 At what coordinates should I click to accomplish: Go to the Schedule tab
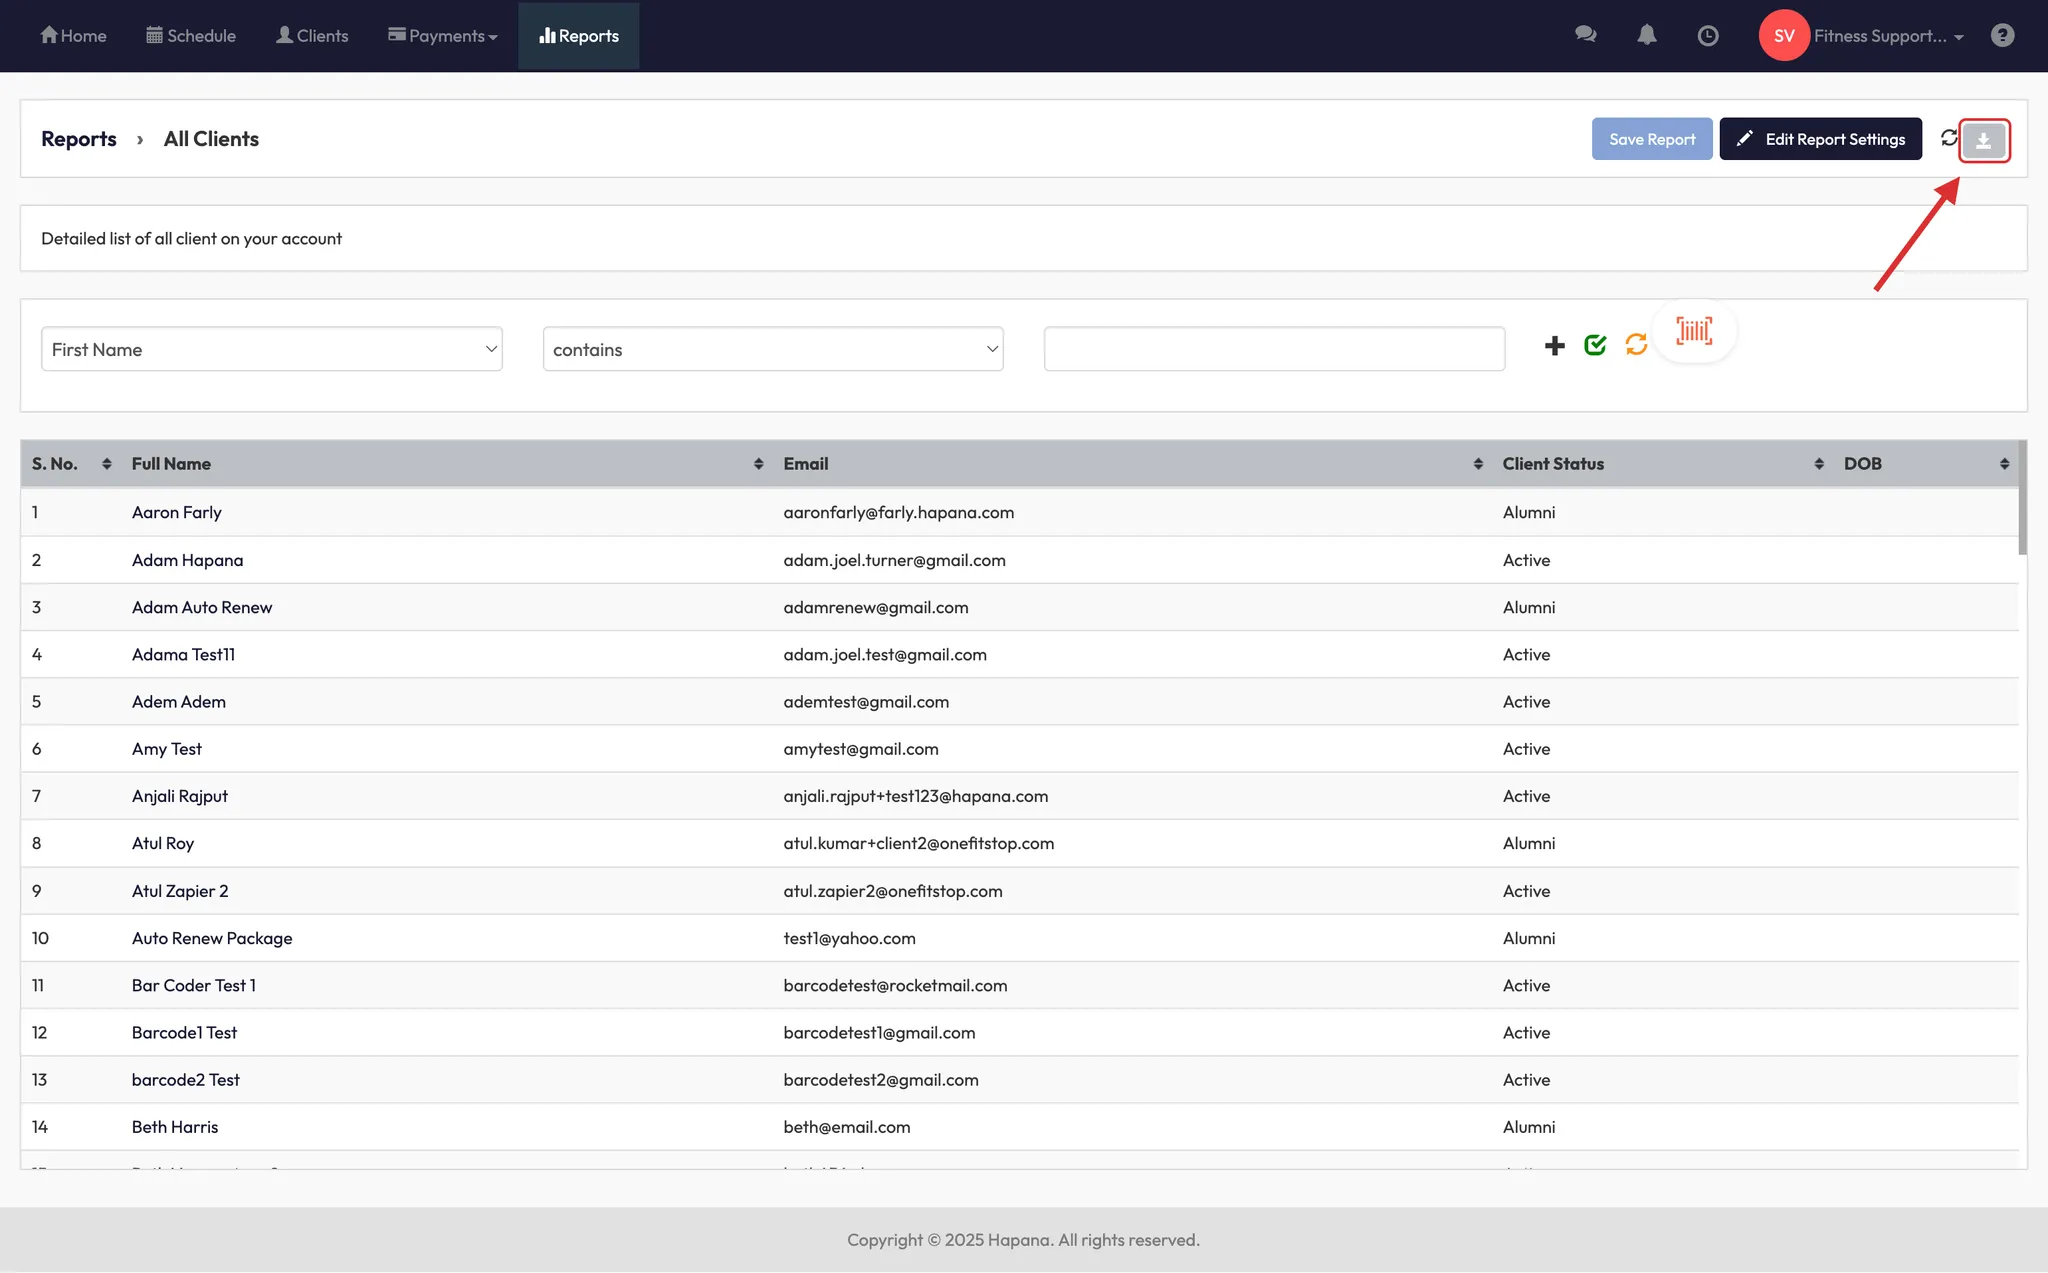(191, 36)
